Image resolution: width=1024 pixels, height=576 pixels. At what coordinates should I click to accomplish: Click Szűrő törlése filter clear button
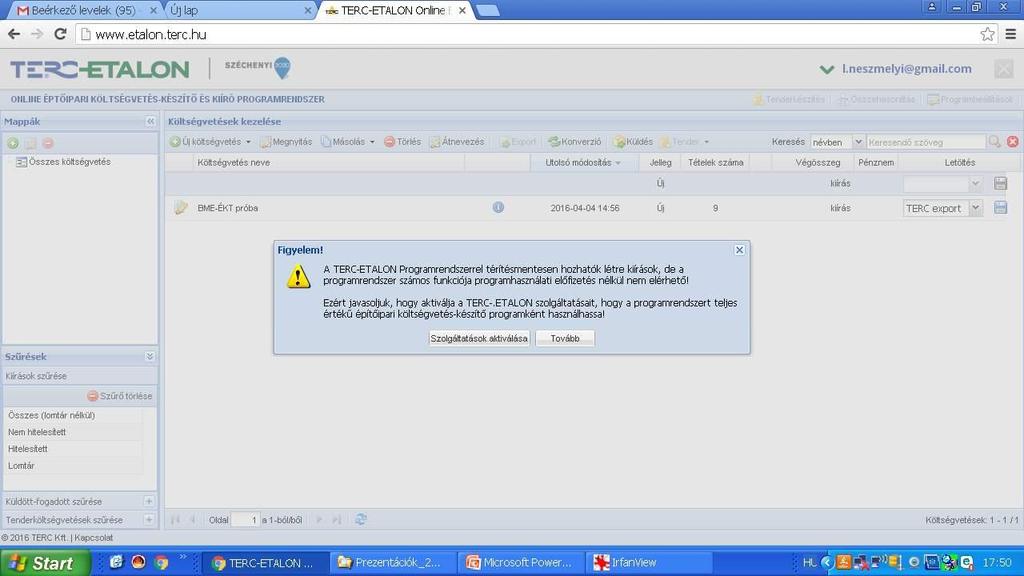pyautogui.click(x=120, y=396)
